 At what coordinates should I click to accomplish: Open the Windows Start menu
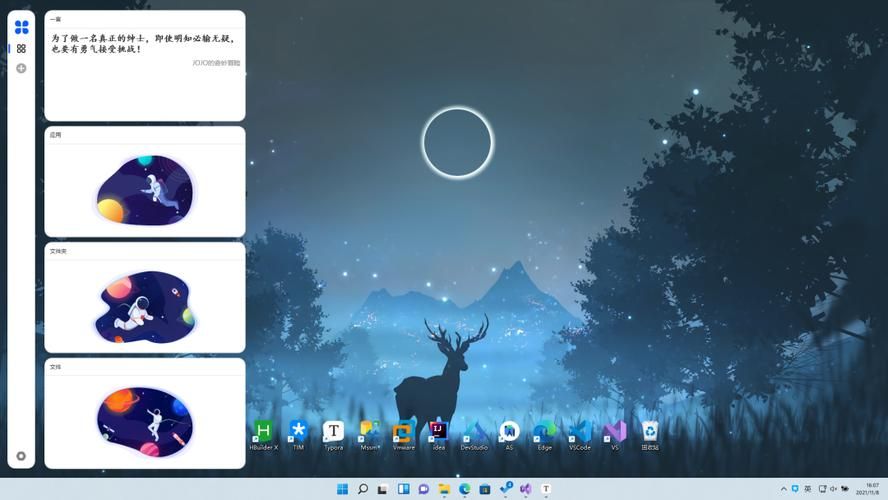point(343,489)
